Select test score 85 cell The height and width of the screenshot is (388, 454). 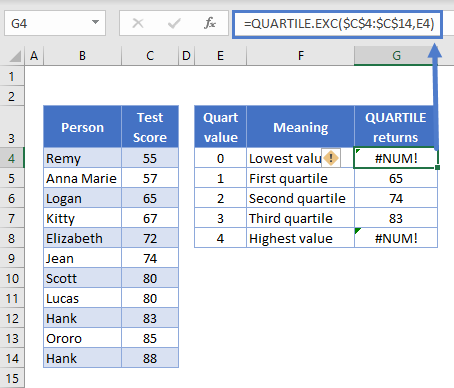[150, 338]
